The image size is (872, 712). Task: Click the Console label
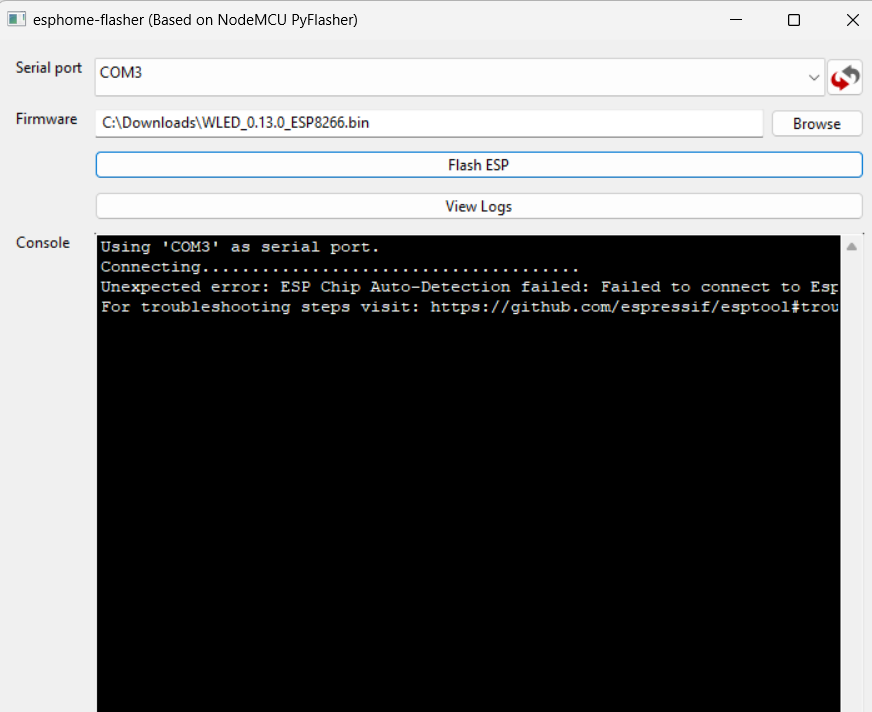[43, 243]
